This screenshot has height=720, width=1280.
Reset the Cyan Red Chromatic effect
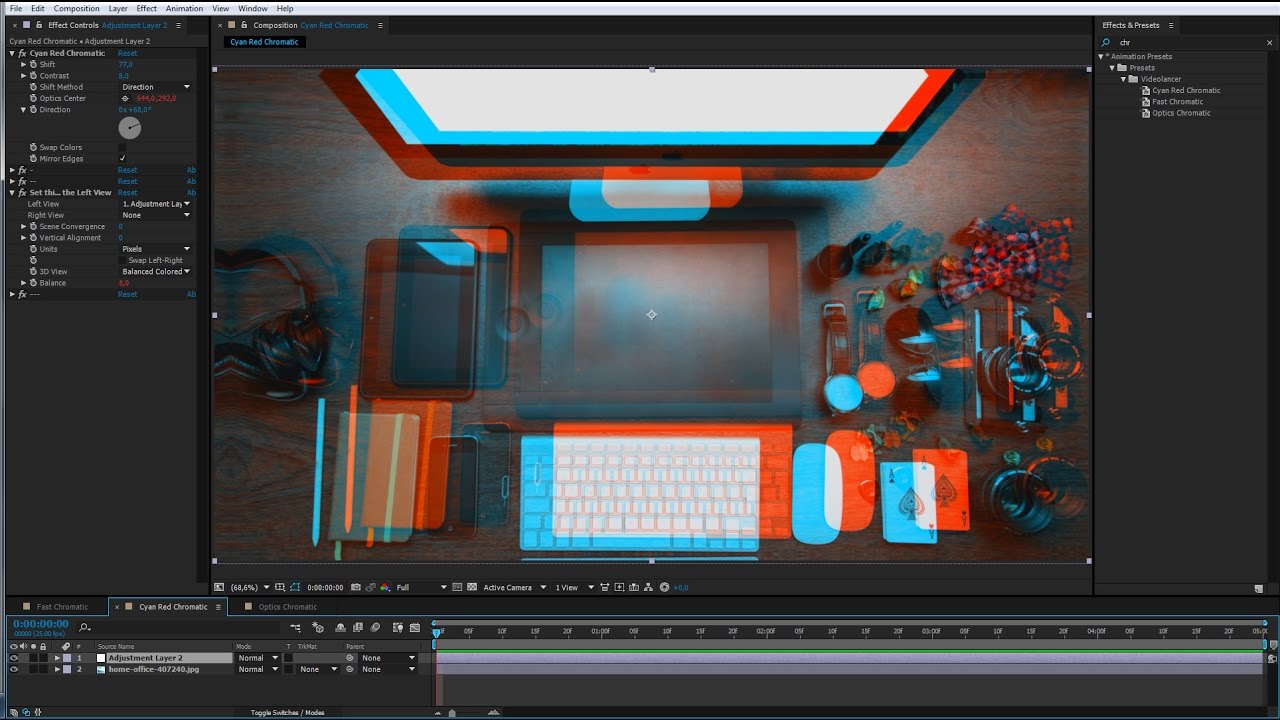click(127, 53)
